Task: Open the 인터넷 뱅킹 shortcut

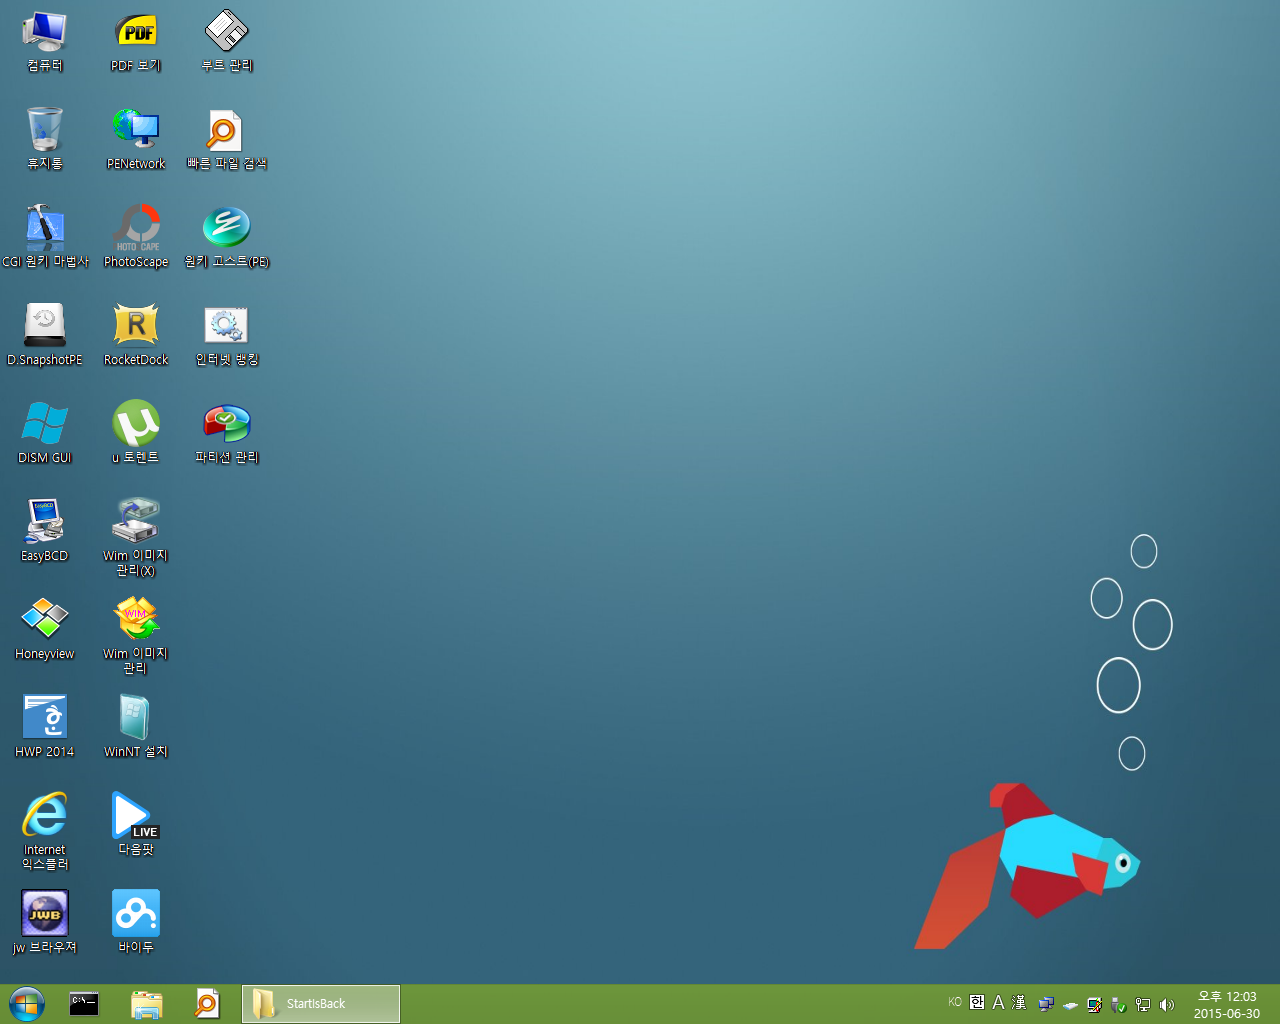Action: point(227,335)
